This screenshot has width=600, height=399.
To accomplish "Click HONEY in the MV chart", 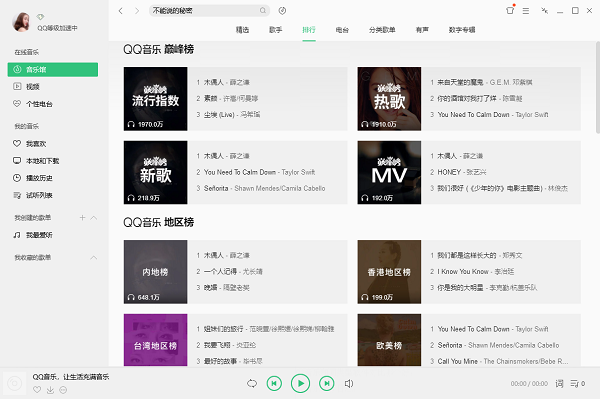I will tap(449, 172).
